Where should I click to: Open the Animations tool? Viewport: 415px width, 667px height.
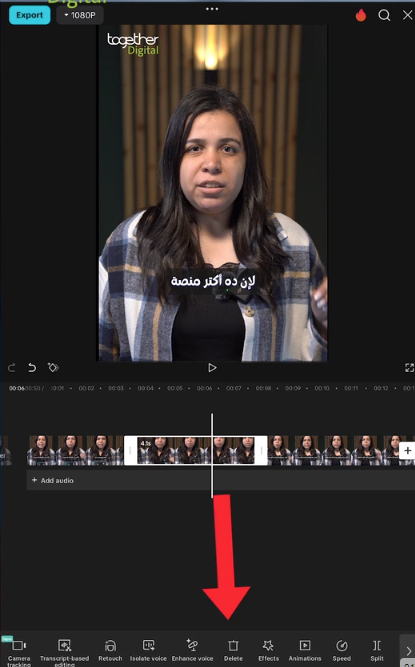click(x=305, y=651)
